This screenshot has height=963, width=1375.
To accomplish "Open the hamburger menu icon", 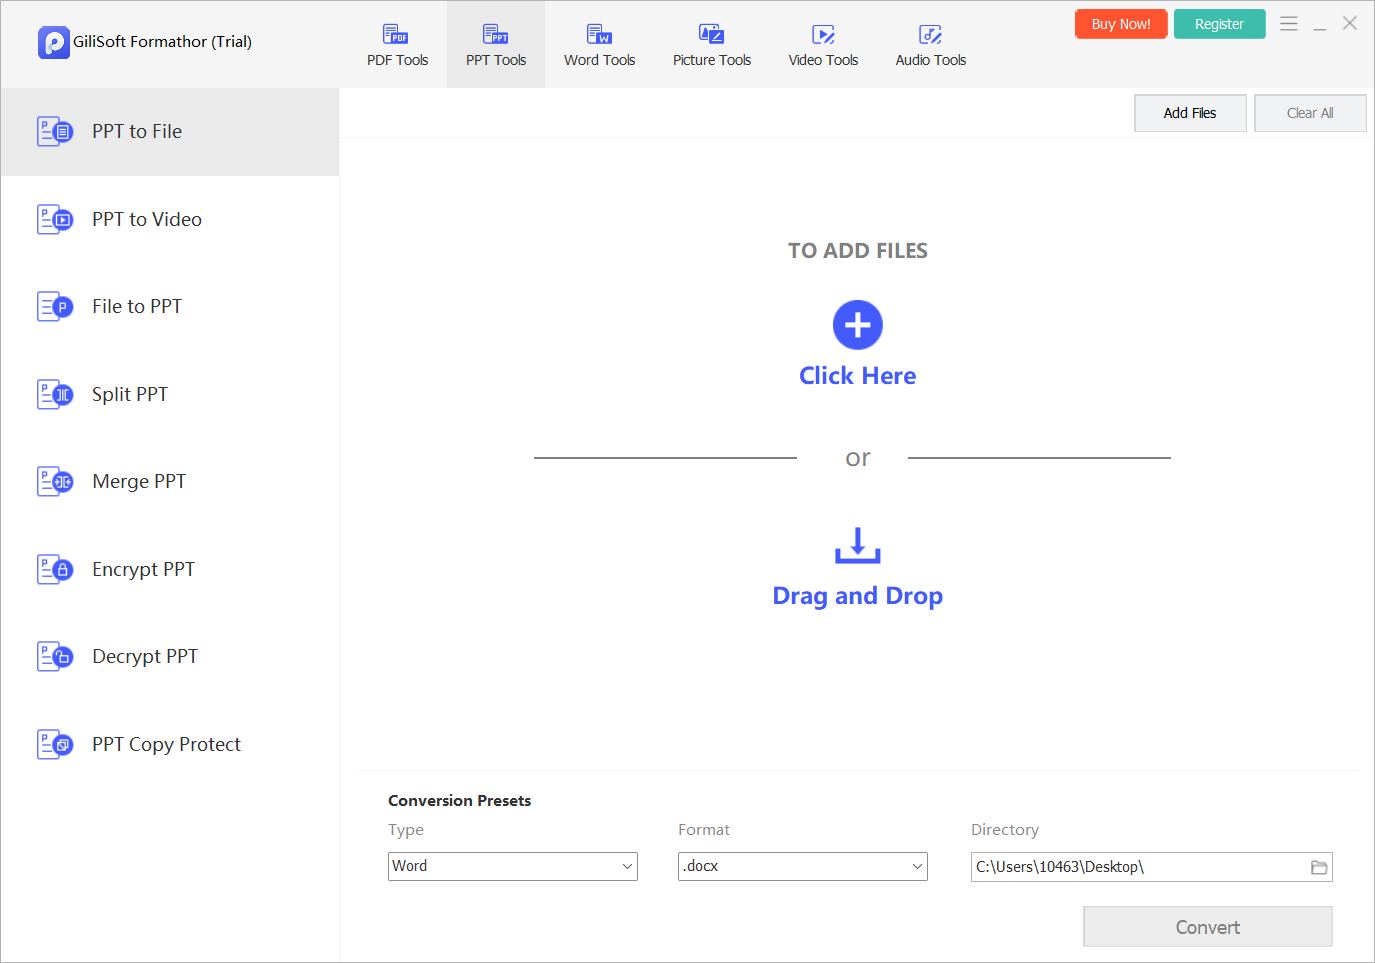I will pos(1289,23).
